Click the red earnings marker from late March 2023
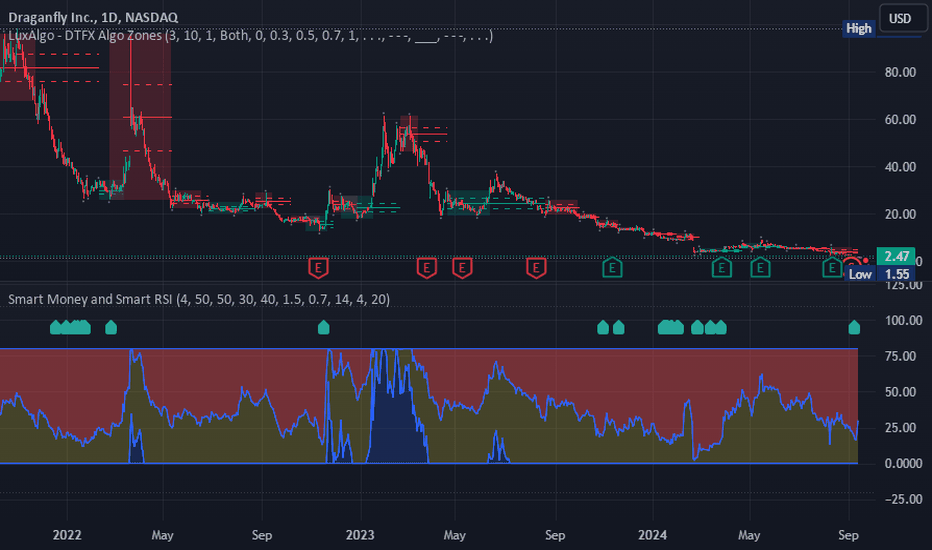This screenshot has width=932, height=550. click(426, 268)
